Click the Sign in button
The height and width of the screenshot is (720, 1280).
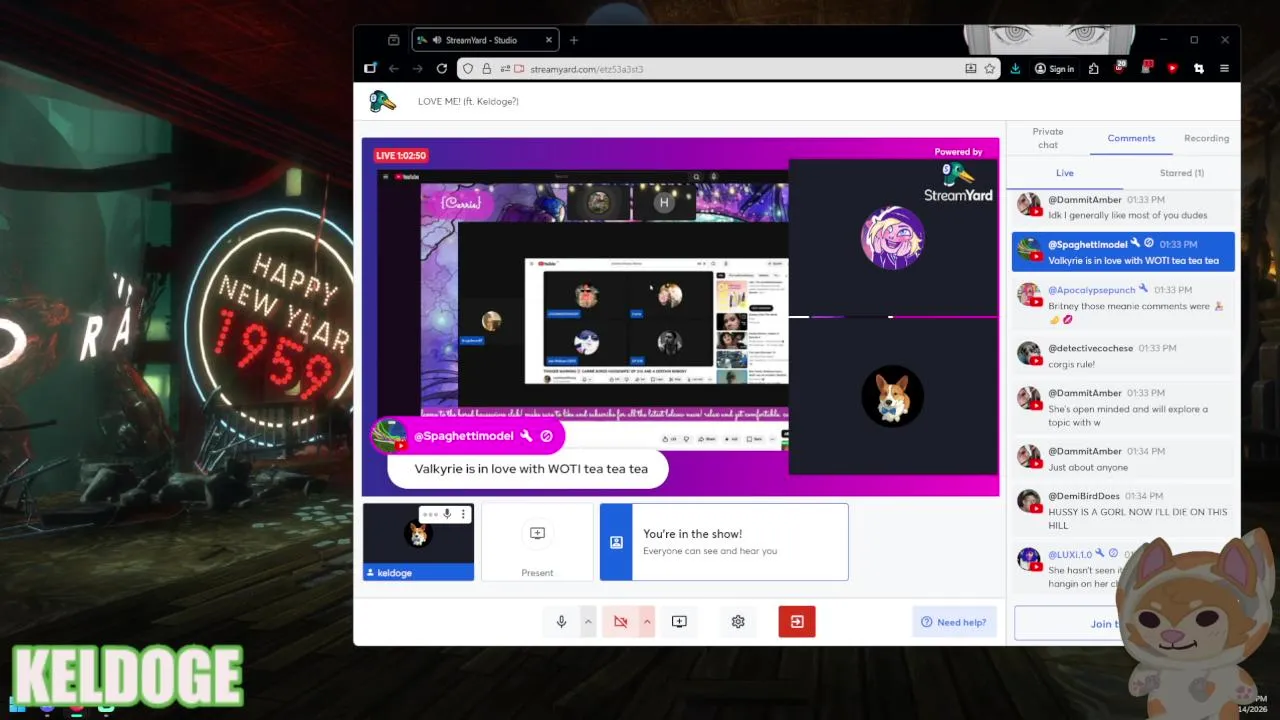[1054, 69]
